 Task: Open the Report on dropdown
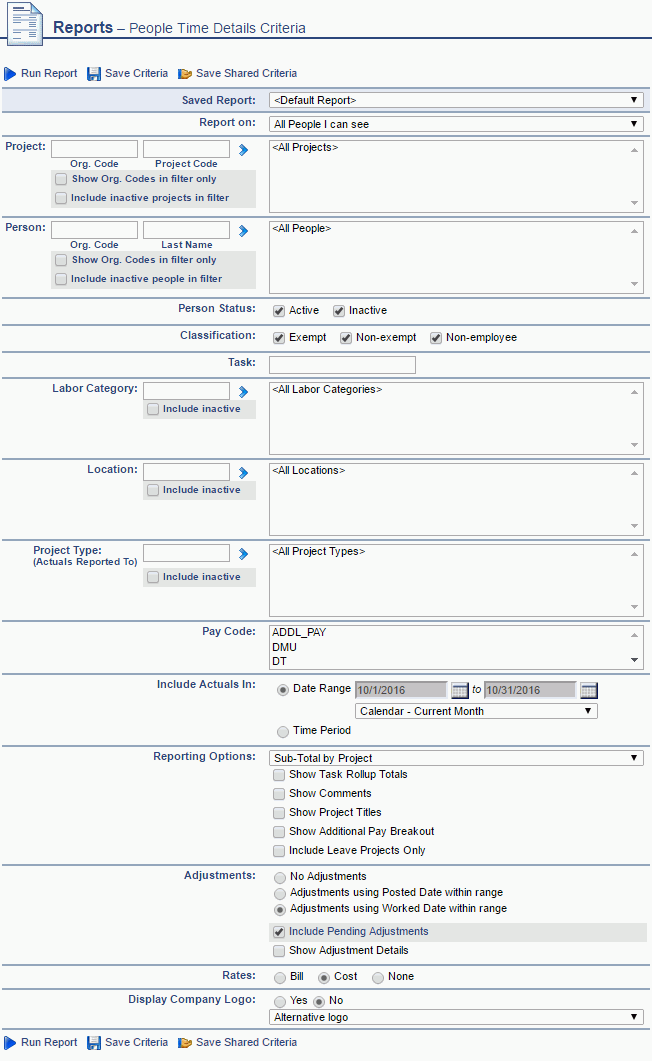tap(456, 124)
